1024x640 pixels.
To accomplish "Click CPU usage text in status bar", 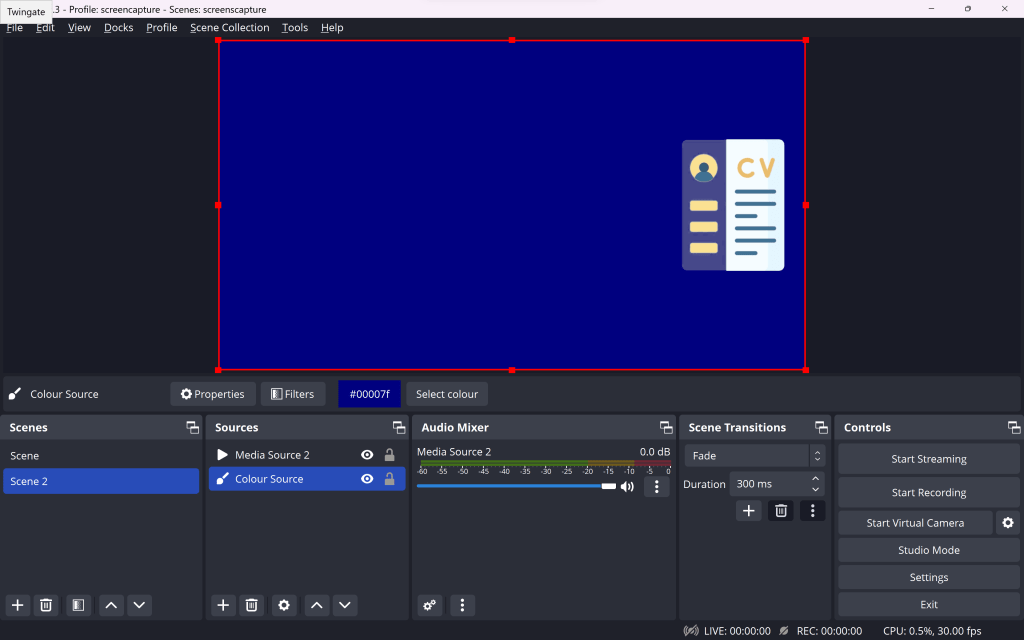I will click(932, 631).
